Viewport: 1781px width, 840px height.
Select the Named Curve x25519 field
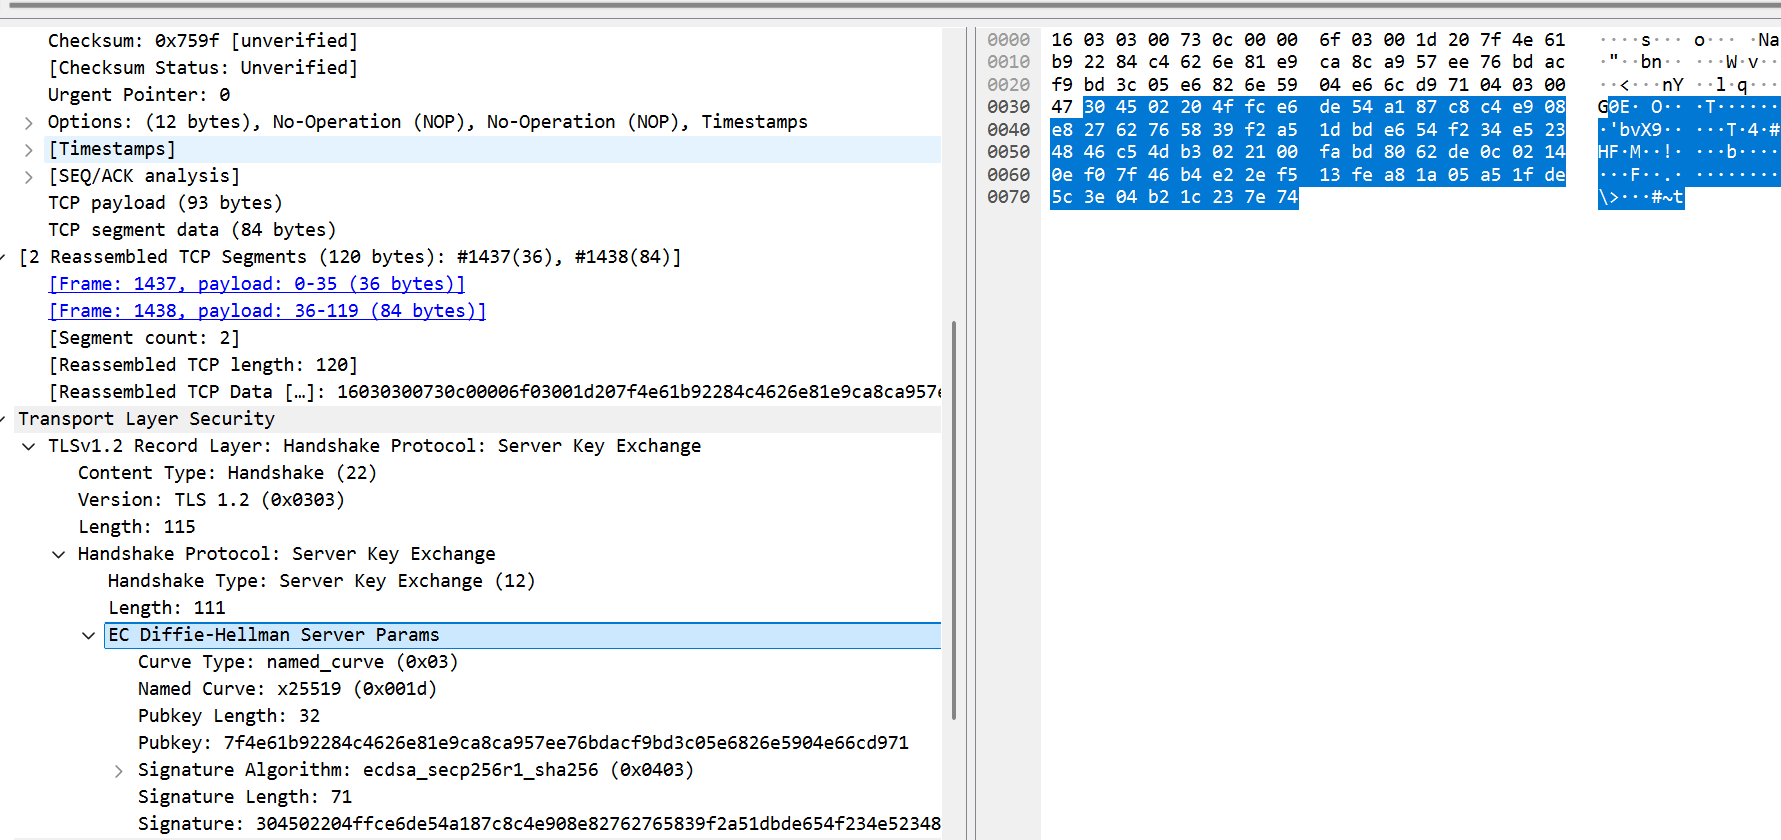click(x=287, y=689)
